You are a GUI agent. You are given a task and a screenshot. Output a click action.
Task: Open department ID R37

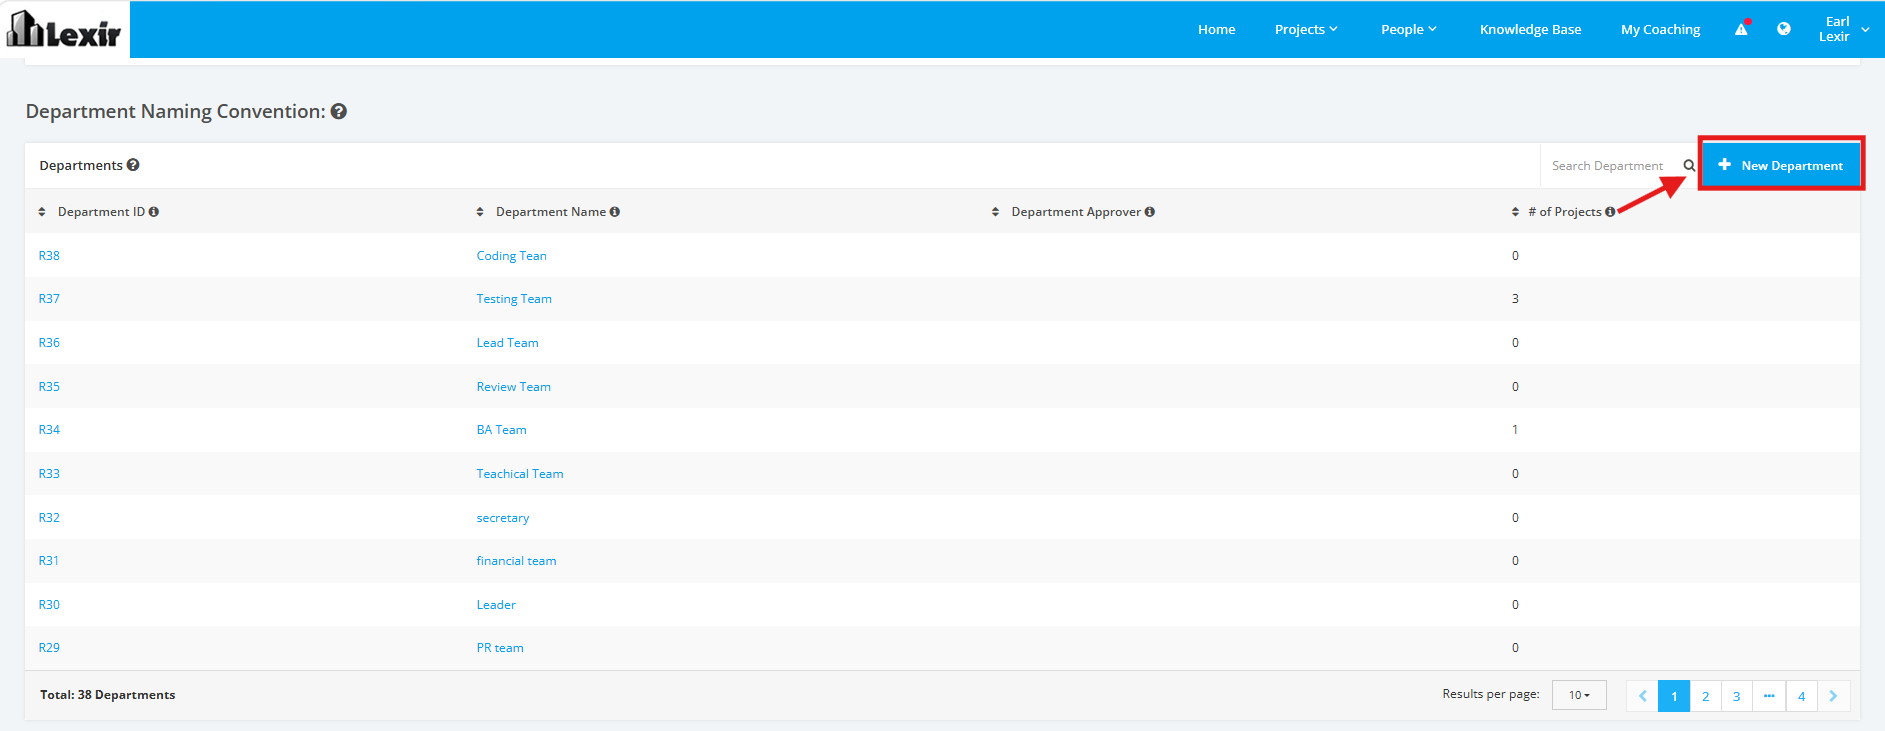[x=49, y=299]
